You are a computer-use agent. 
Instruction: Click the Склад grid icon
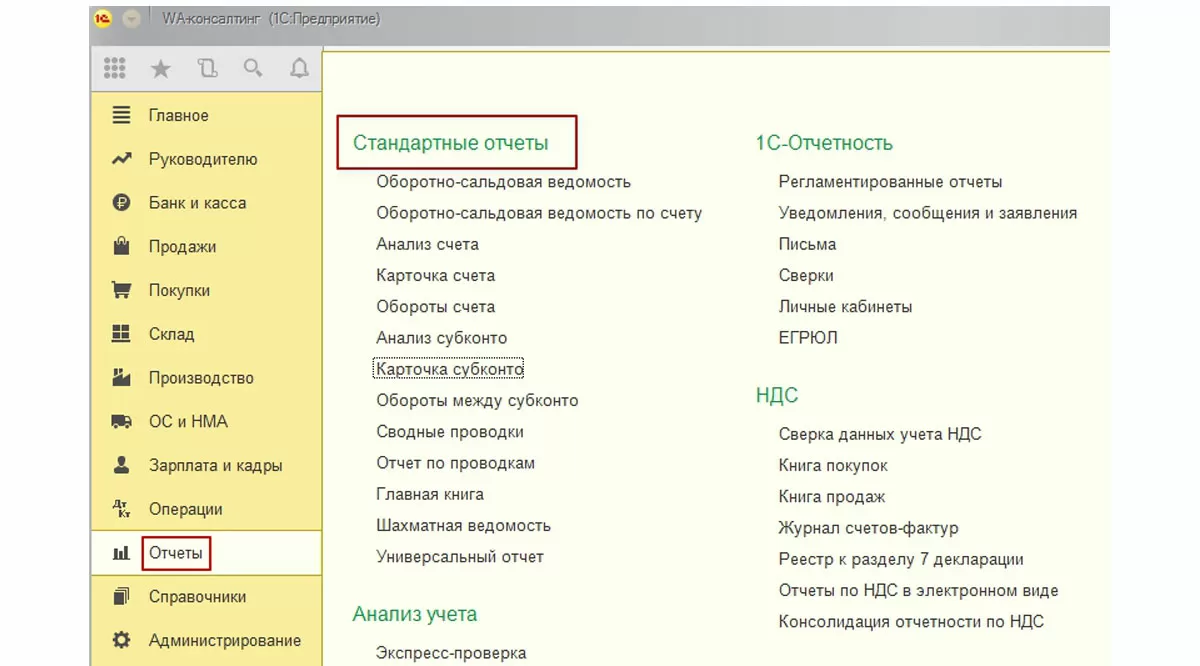pos(121,334)
